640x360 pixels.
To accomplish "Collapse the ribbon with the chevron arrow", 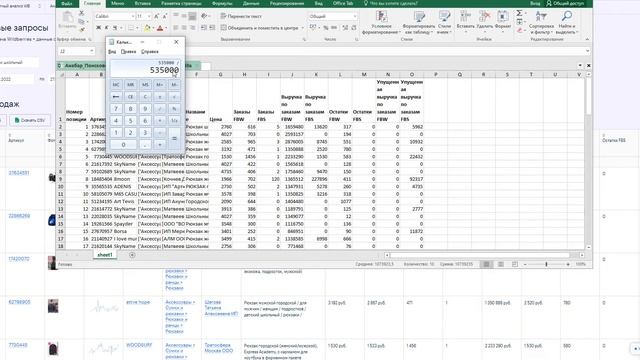I will coord(587,39).
